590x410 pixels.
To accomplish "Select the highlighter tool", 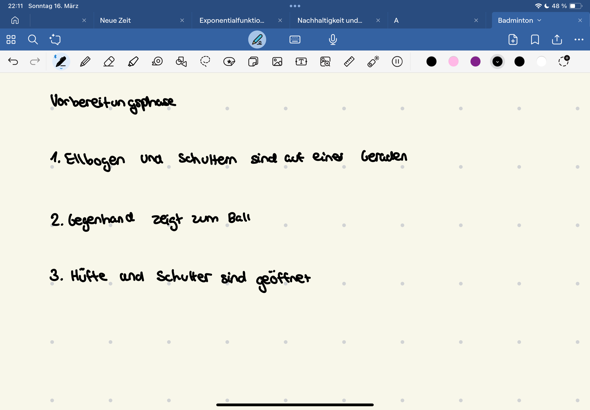I will (x=133, y=62).
